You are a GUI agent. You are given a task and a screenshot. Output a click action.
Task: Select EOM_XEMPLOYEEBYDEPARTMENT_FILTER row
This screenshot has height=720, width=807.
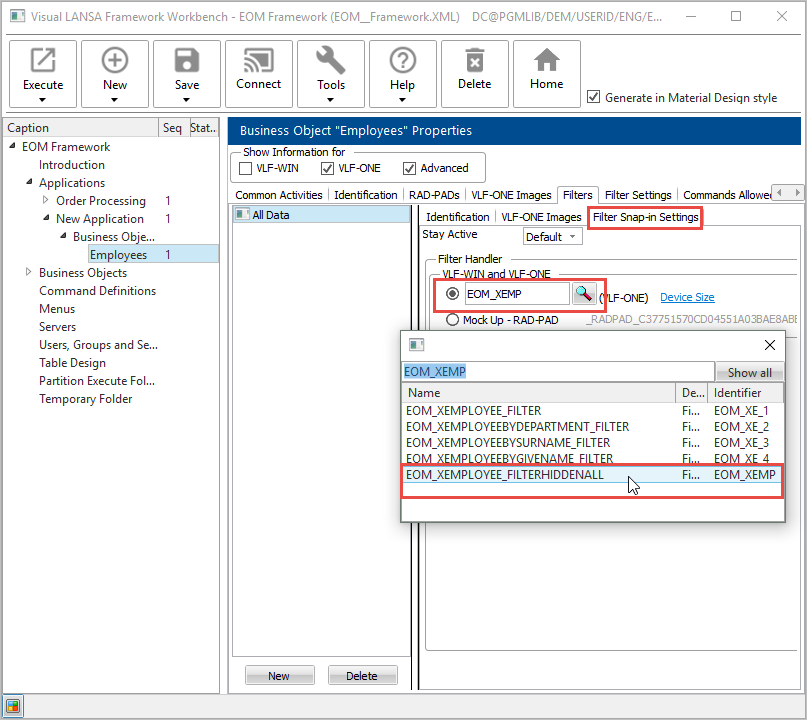click(592, 427)
